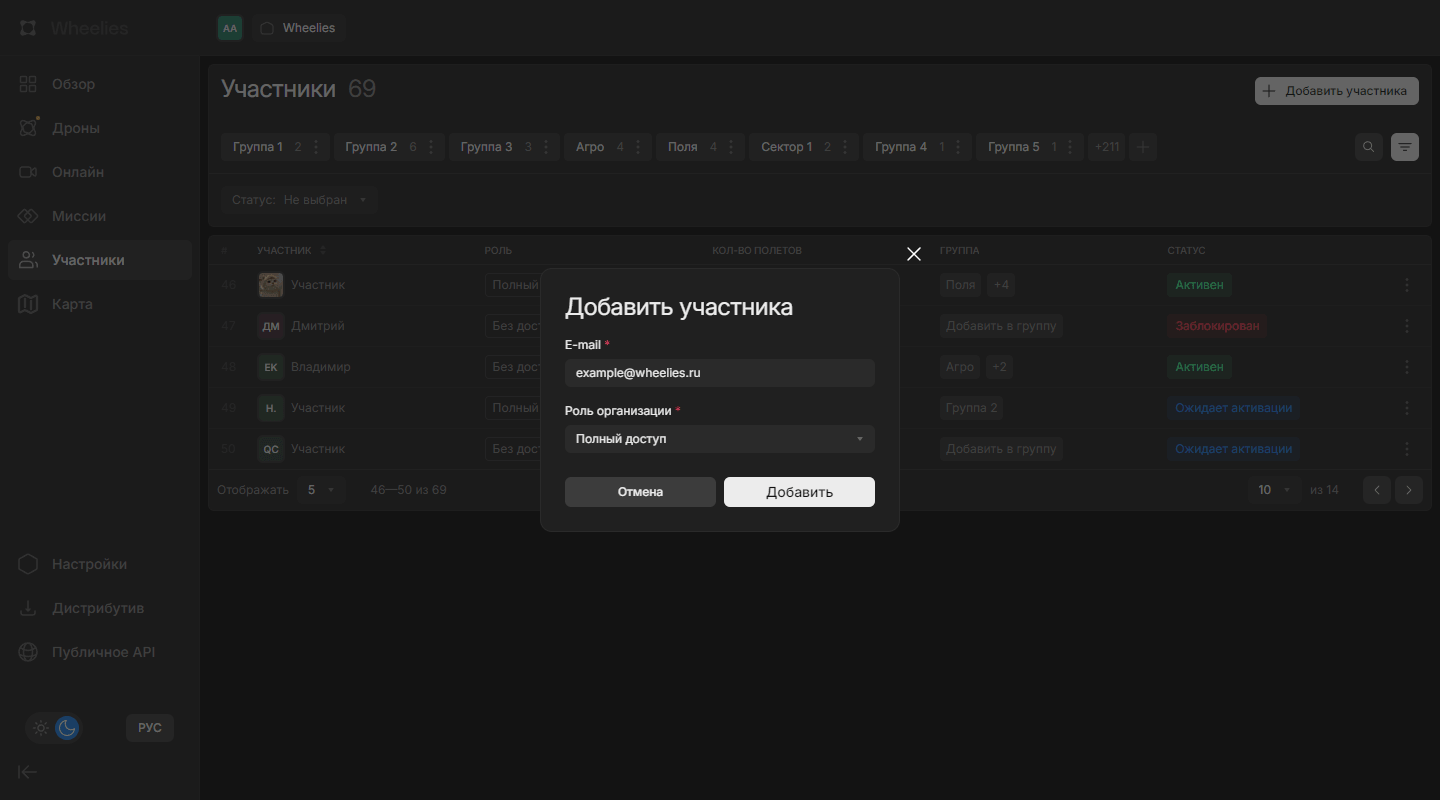Select the Агро group tab
The image size is (1440, 800).
pyautogui.click(x=590, y=147)
